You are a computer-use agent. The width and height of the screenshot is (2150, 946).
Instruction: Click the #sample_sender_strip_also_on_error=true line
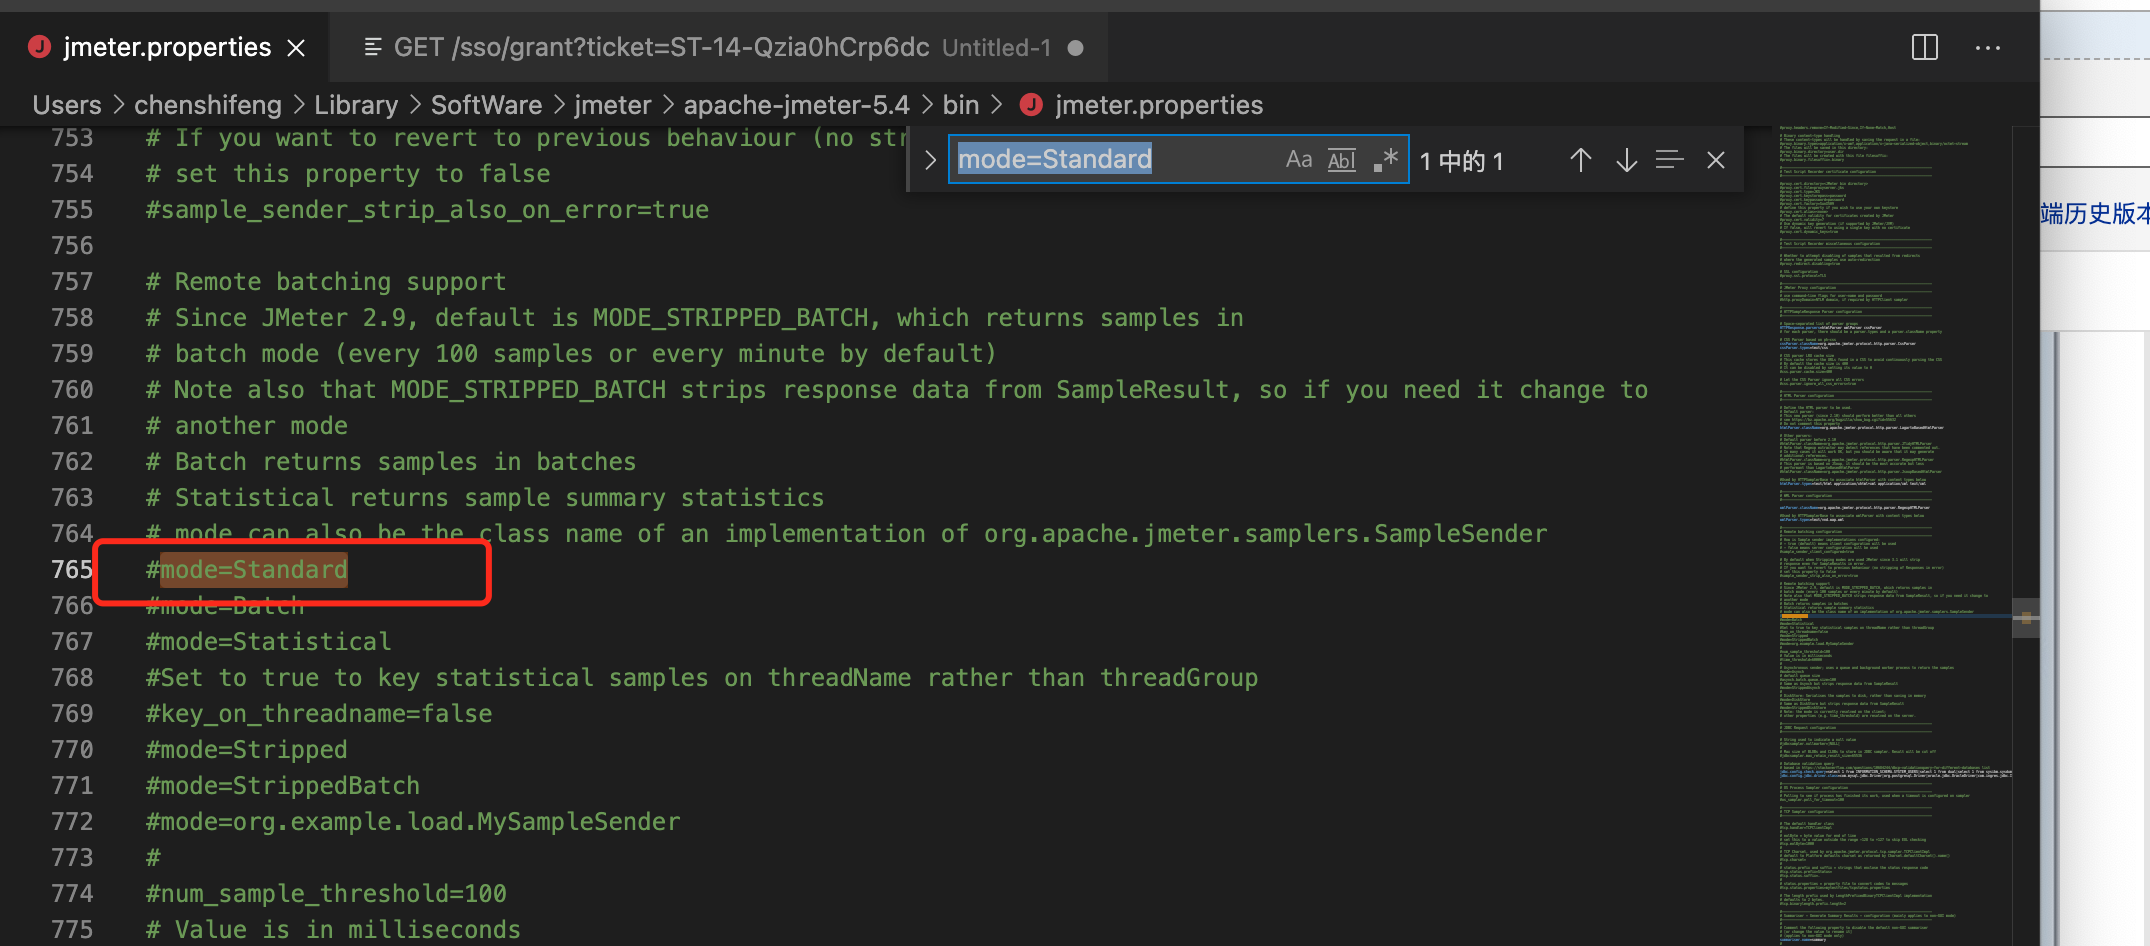pyautogui.click(x=427, y=210)
